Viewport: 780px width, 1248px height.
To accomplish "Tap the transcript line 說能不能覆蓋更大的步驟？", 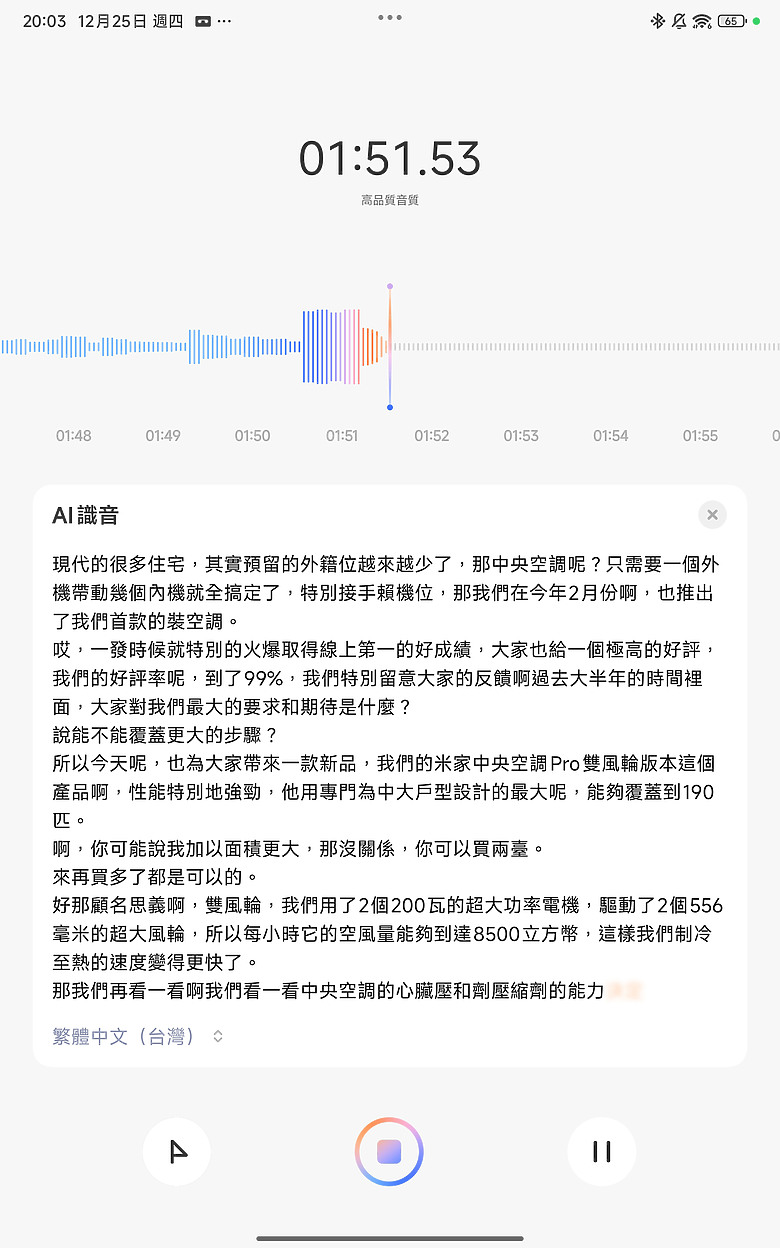I will [x=164, y=735].
